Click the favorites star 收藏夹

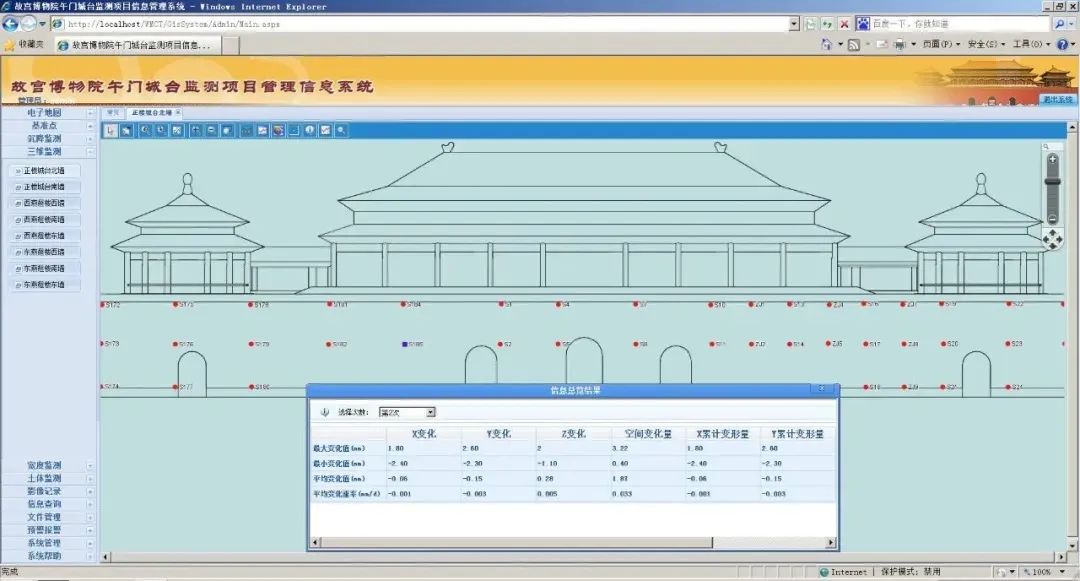24,45
